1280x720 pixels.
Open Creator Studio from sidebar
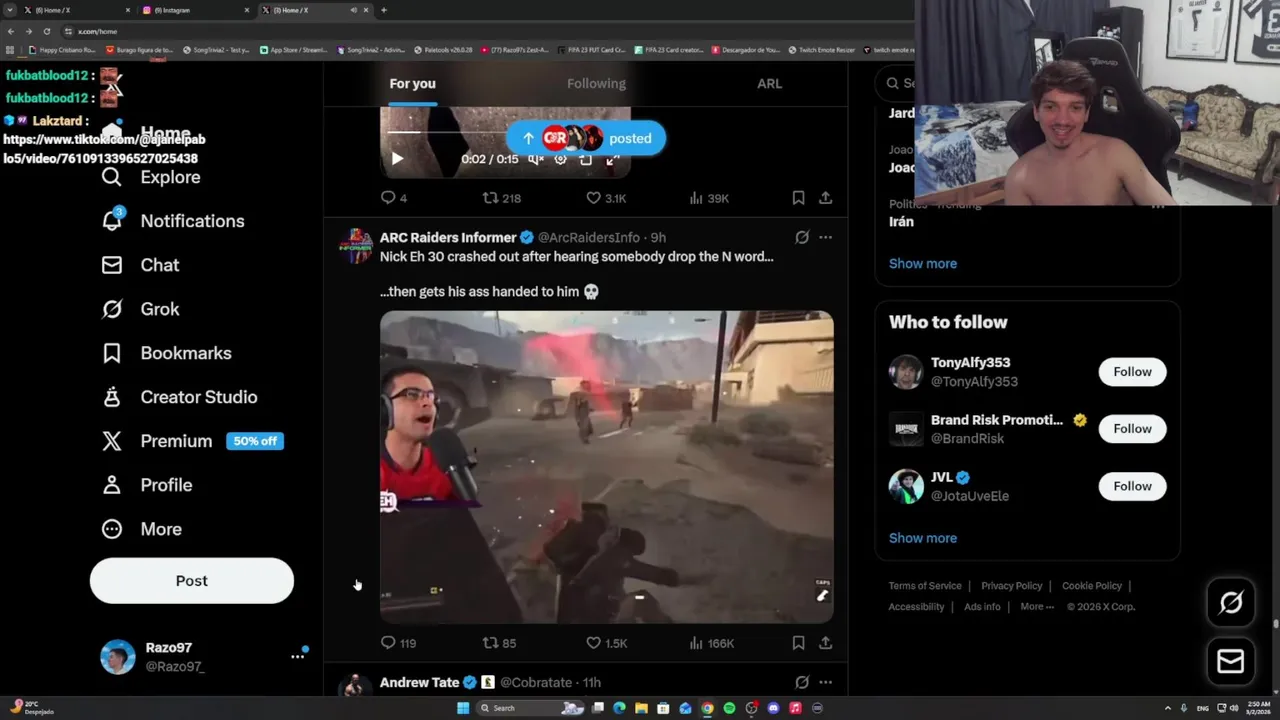click(x=179, y=397)
